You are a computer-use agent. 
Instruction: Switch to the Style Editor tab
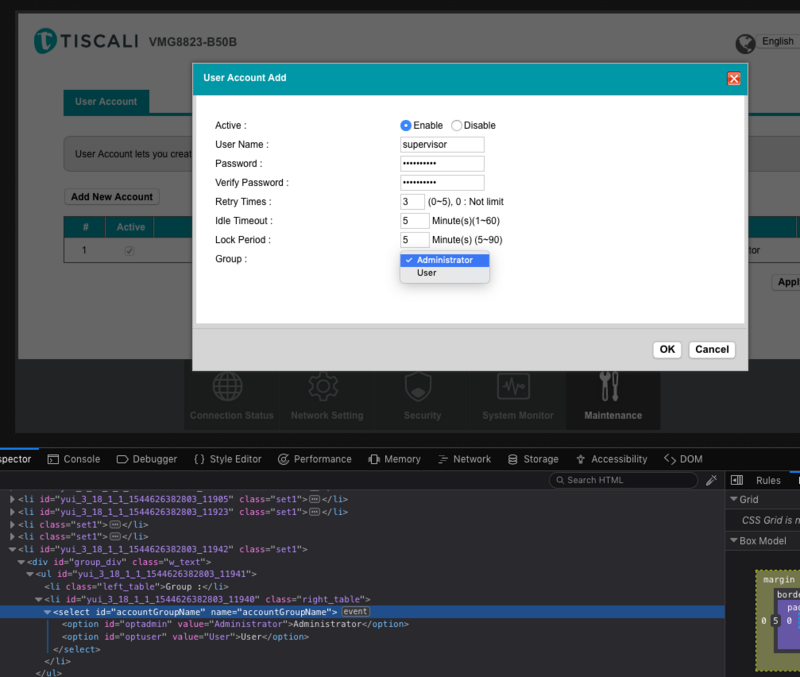tap(228, 459)
